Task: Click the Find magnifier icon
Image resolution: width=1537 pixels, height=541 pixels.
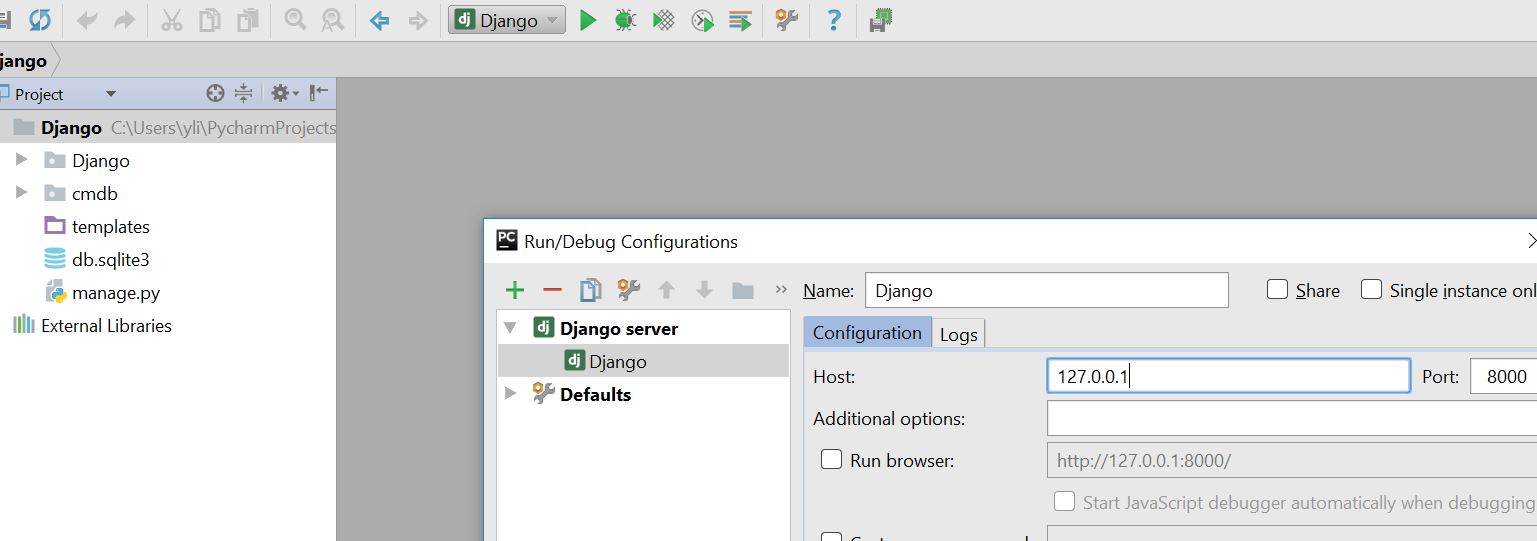Action: point(295,20)
